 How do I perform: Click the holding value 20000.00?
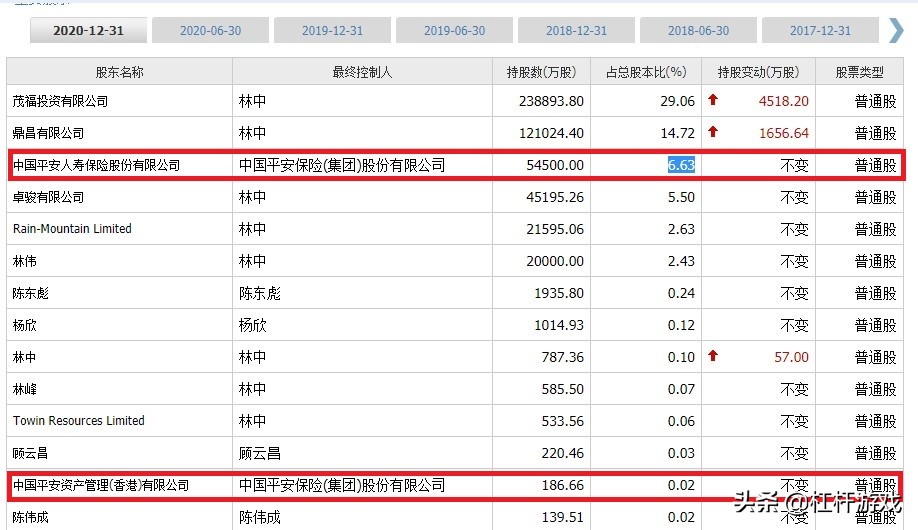pyautogui.click(x=555, y=261)
